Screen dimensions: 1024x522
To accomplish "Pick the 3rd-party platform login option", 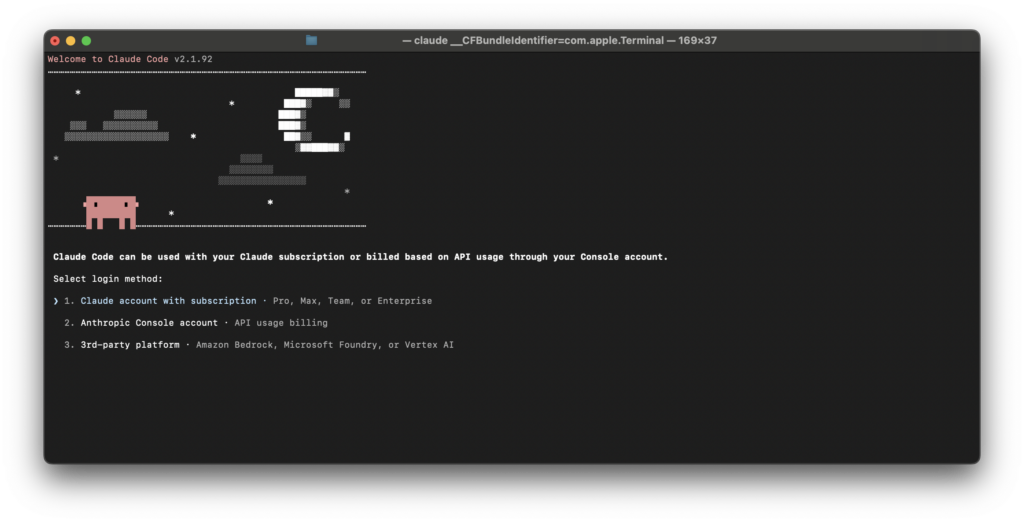I will [130, 345].
